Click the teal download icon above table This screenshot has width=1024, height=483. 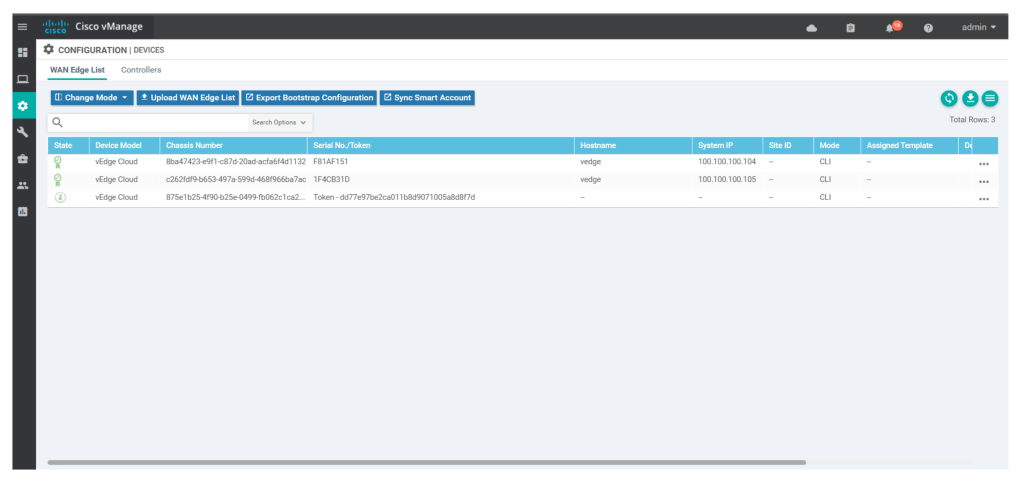coord(970,98)
